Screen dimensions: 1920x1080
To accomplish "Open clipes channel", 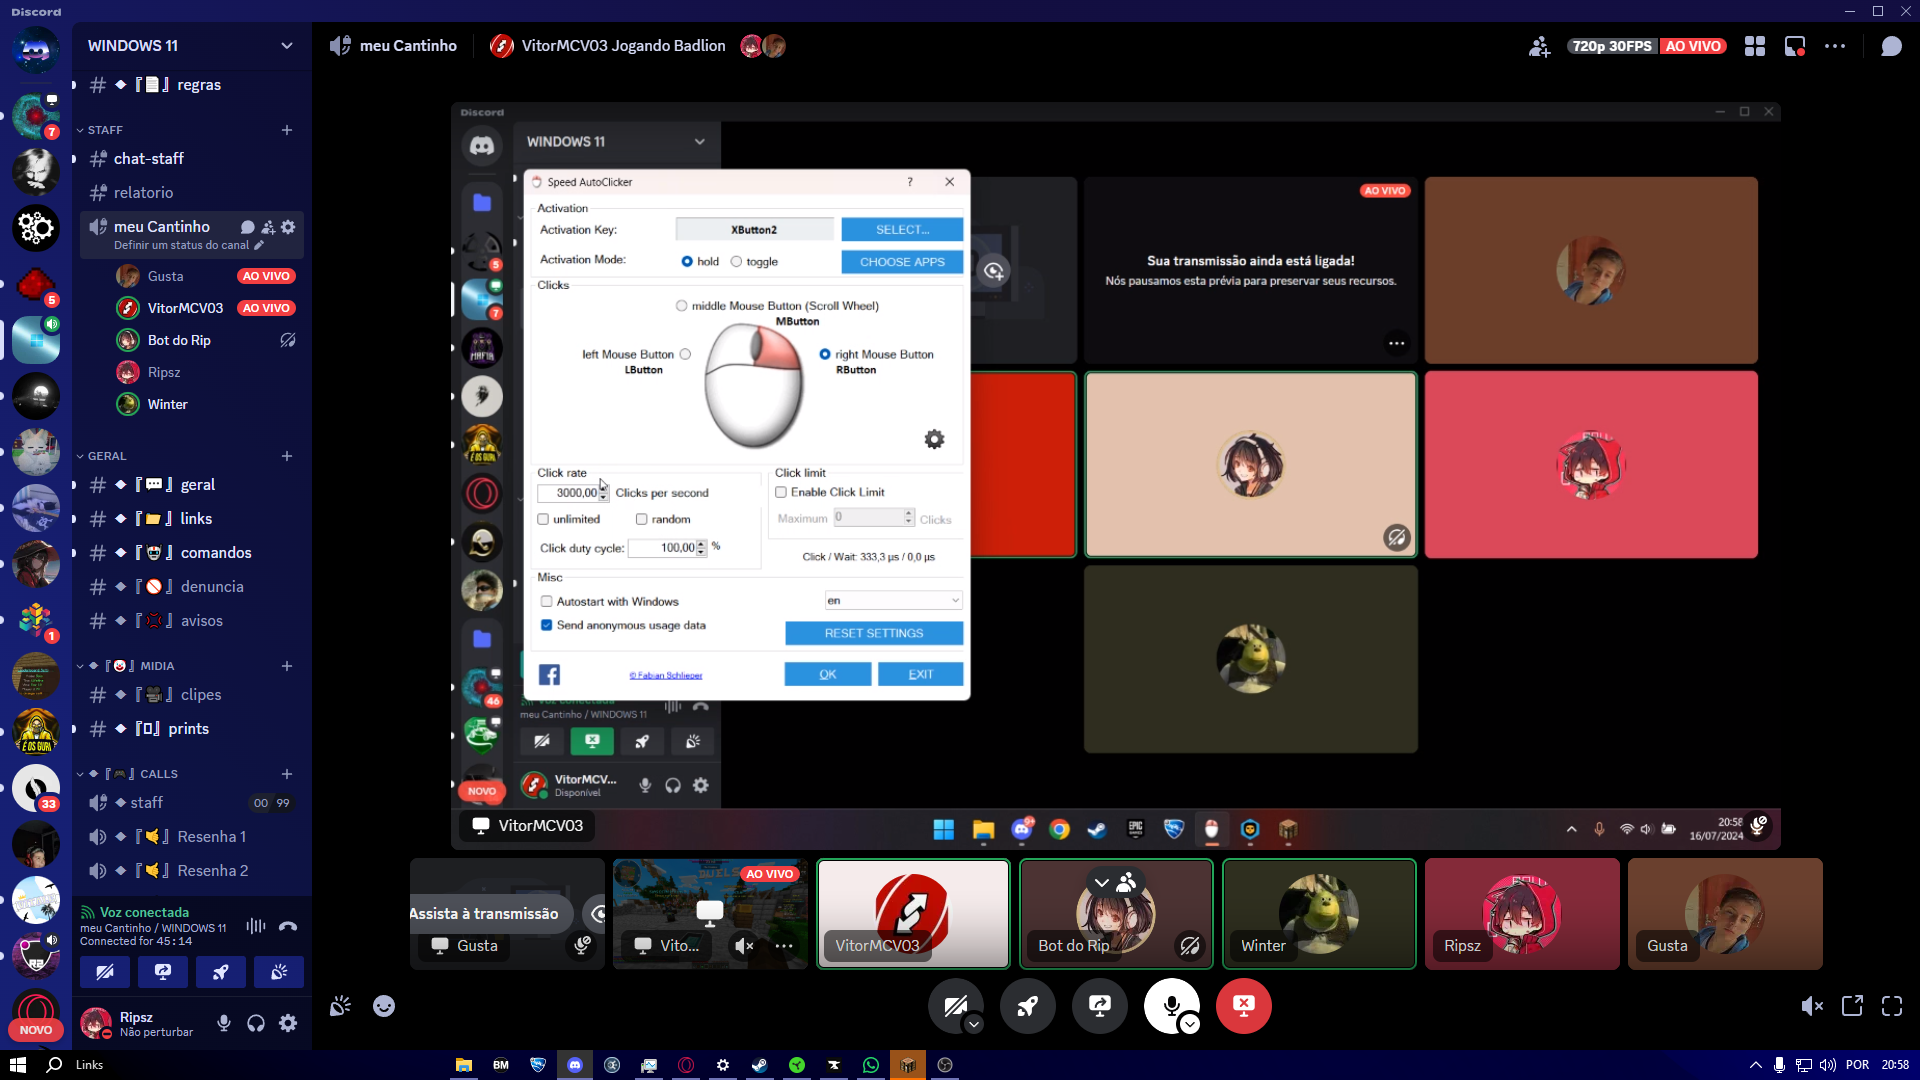I will click(x=190, y=695).
